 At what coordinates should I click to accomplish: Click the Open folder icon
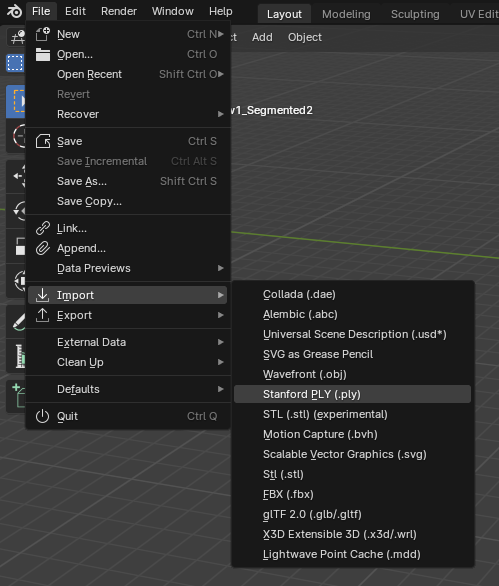coord(43,54)
